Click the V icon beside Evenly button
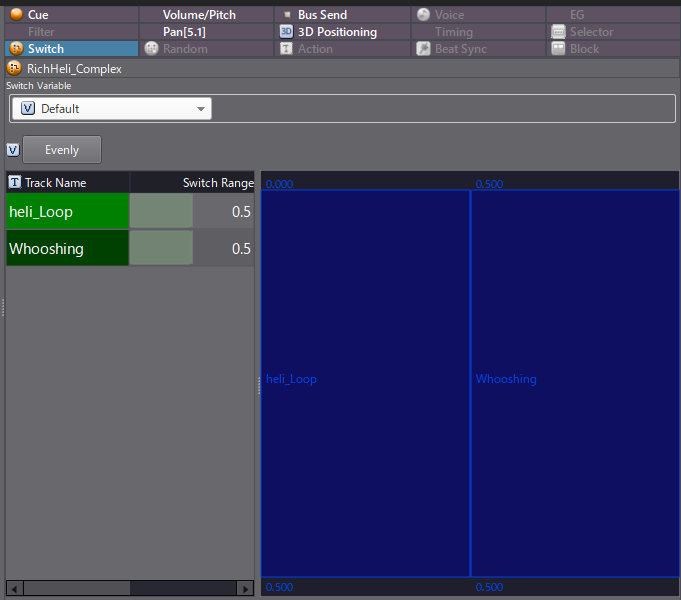Screen dimensions: 681x600 point(13,150)
